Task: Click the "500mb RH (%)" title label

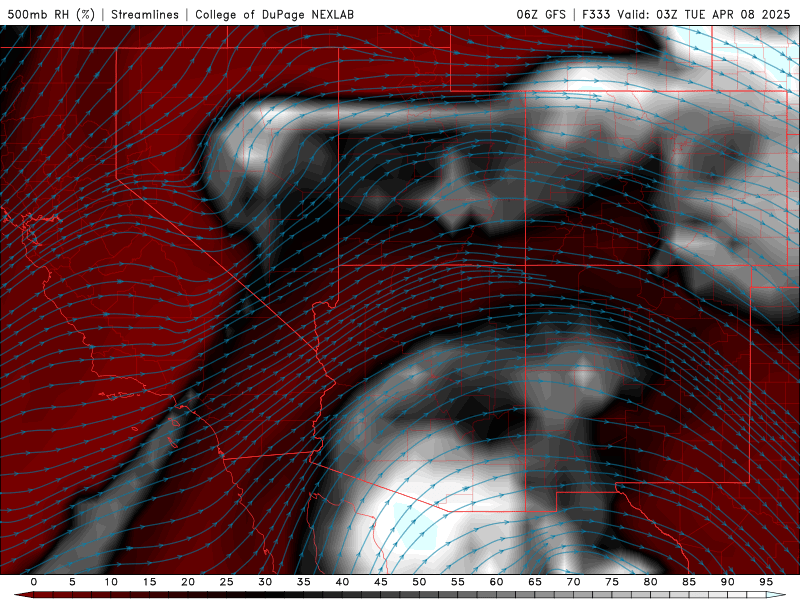Action: point(51,14)
